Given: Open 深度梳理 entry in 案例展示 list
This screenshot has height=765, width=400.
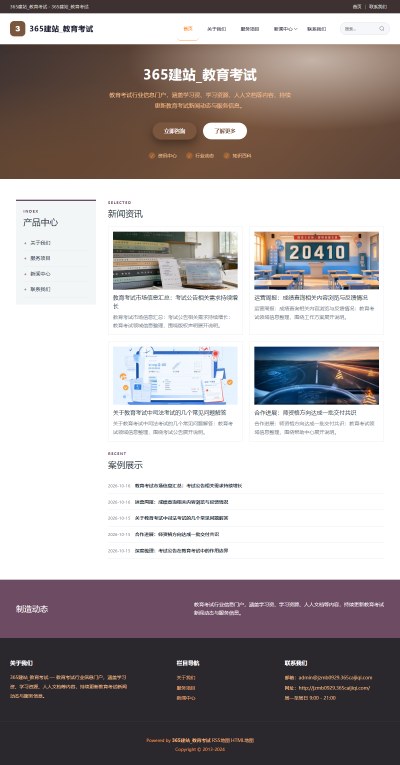Looking at the screenshot, I should (181, 550).
